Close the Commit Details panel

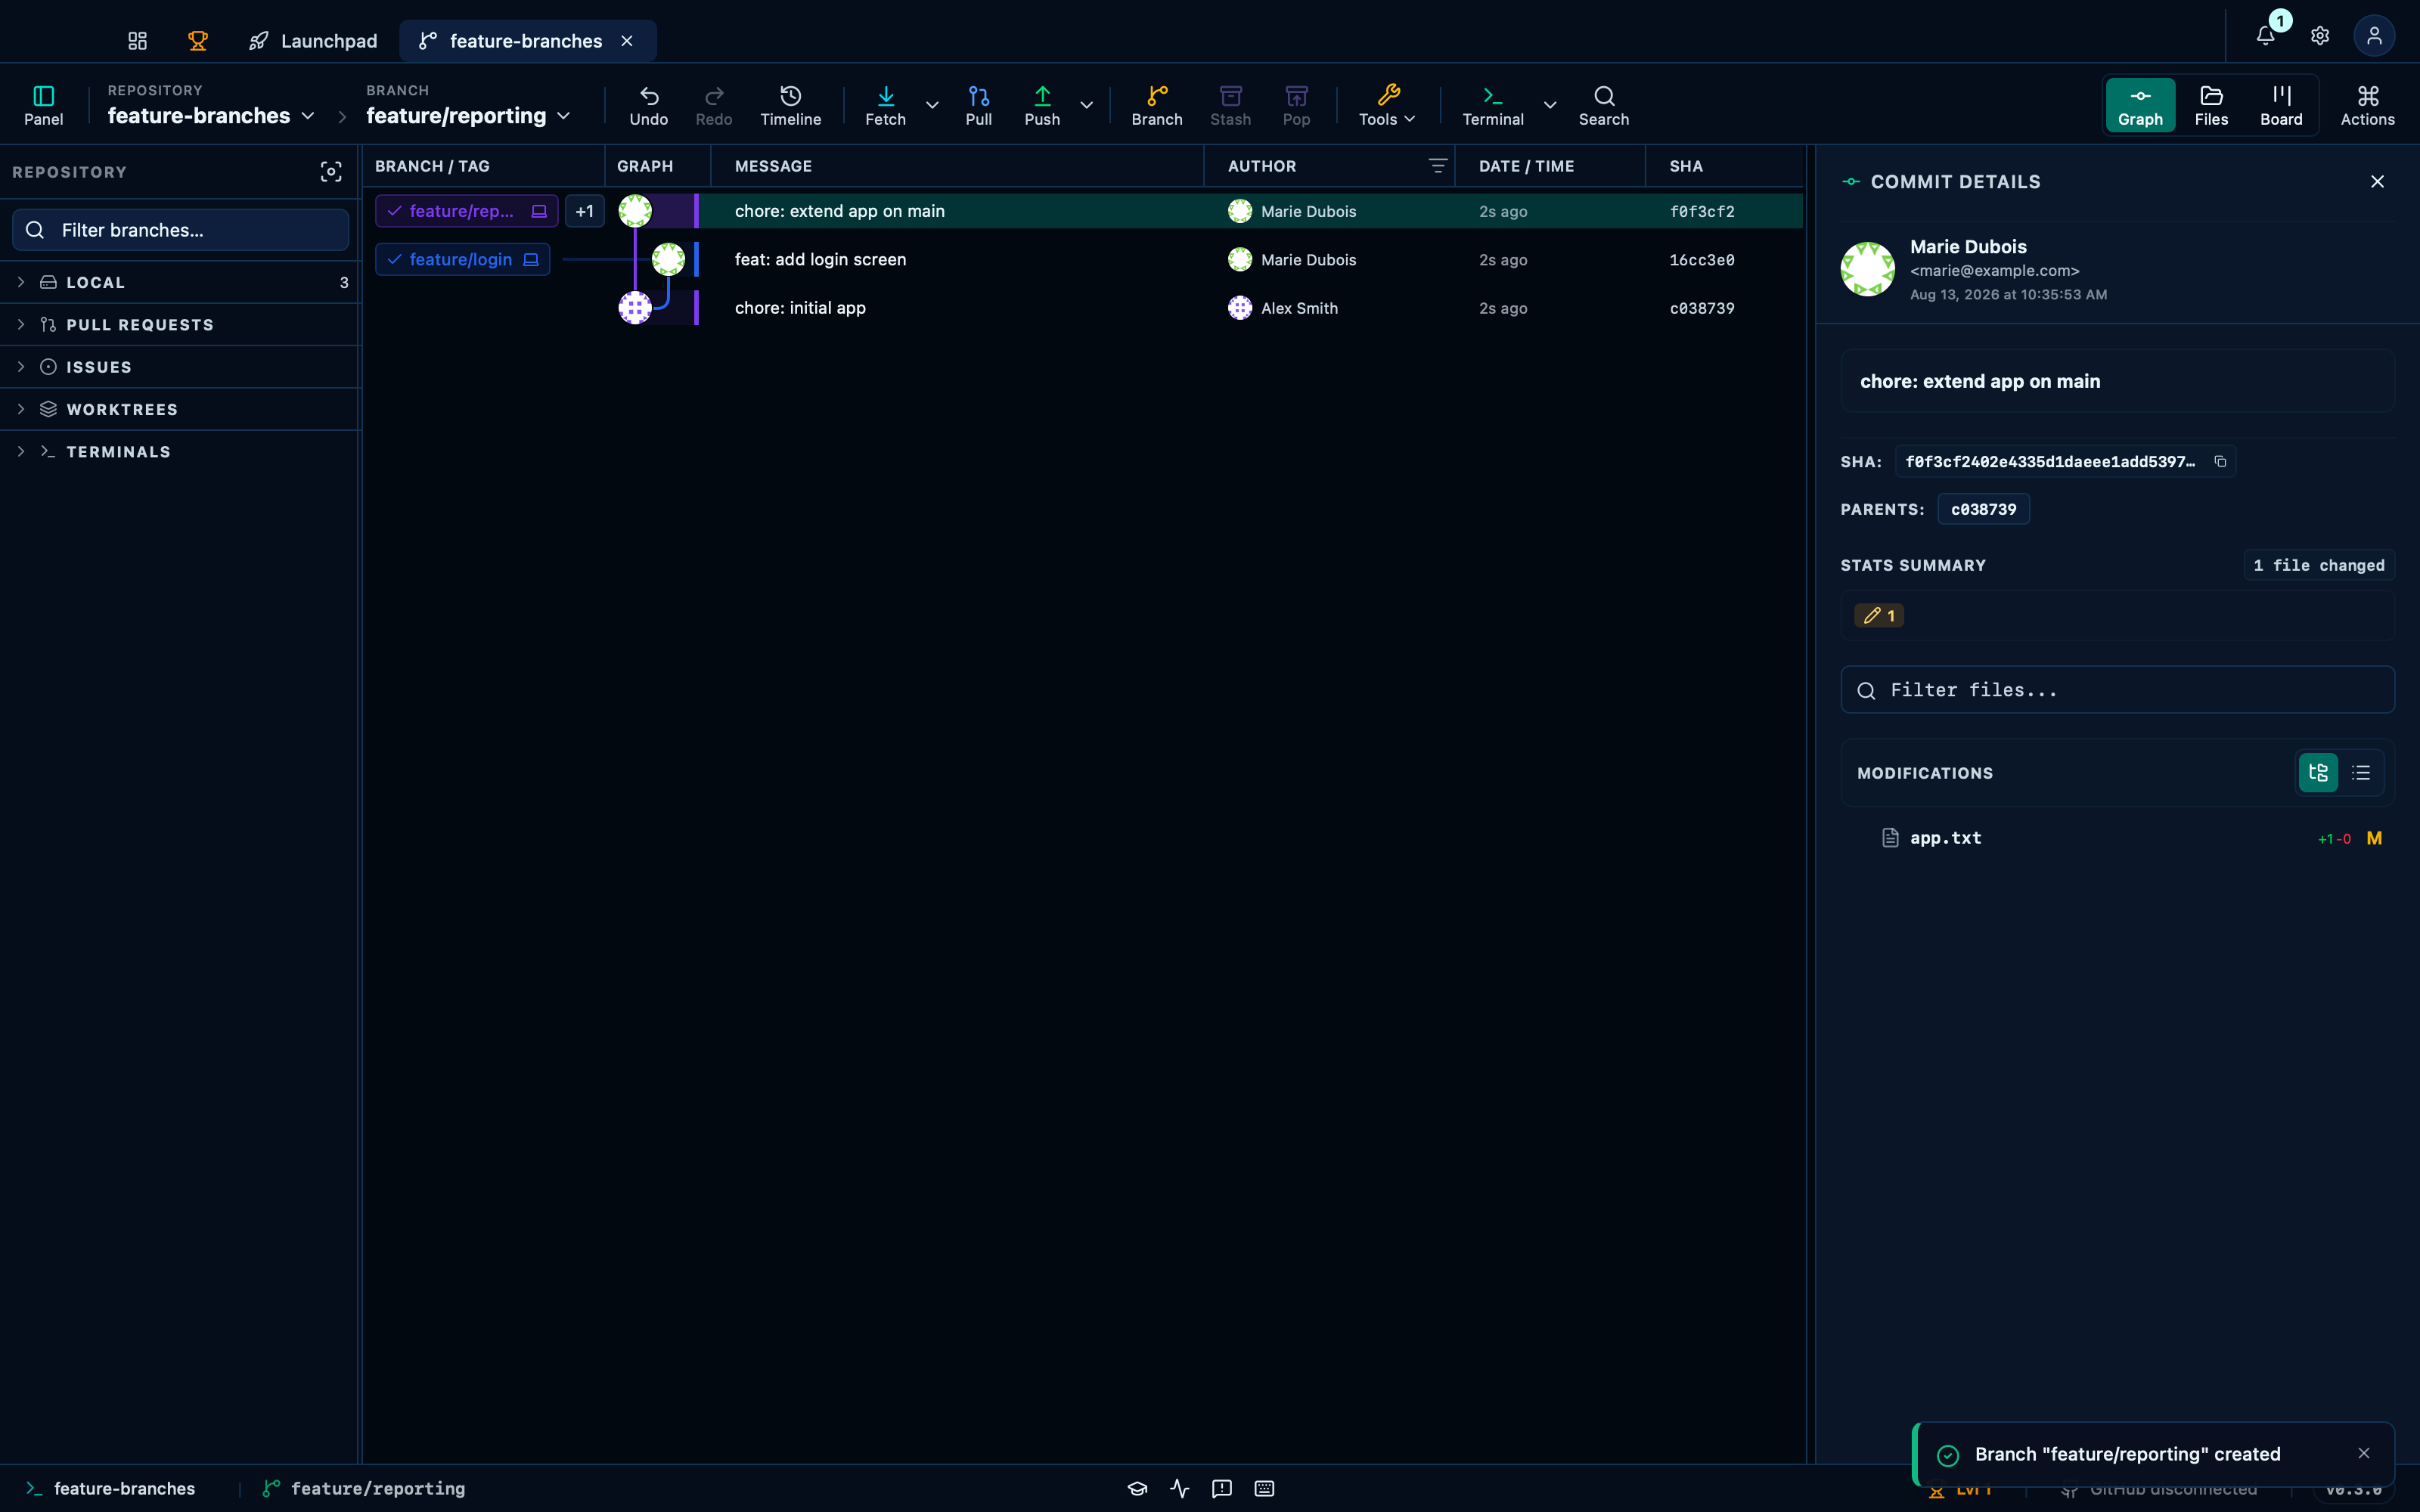pyautogui.click(x=2377, y=181)
